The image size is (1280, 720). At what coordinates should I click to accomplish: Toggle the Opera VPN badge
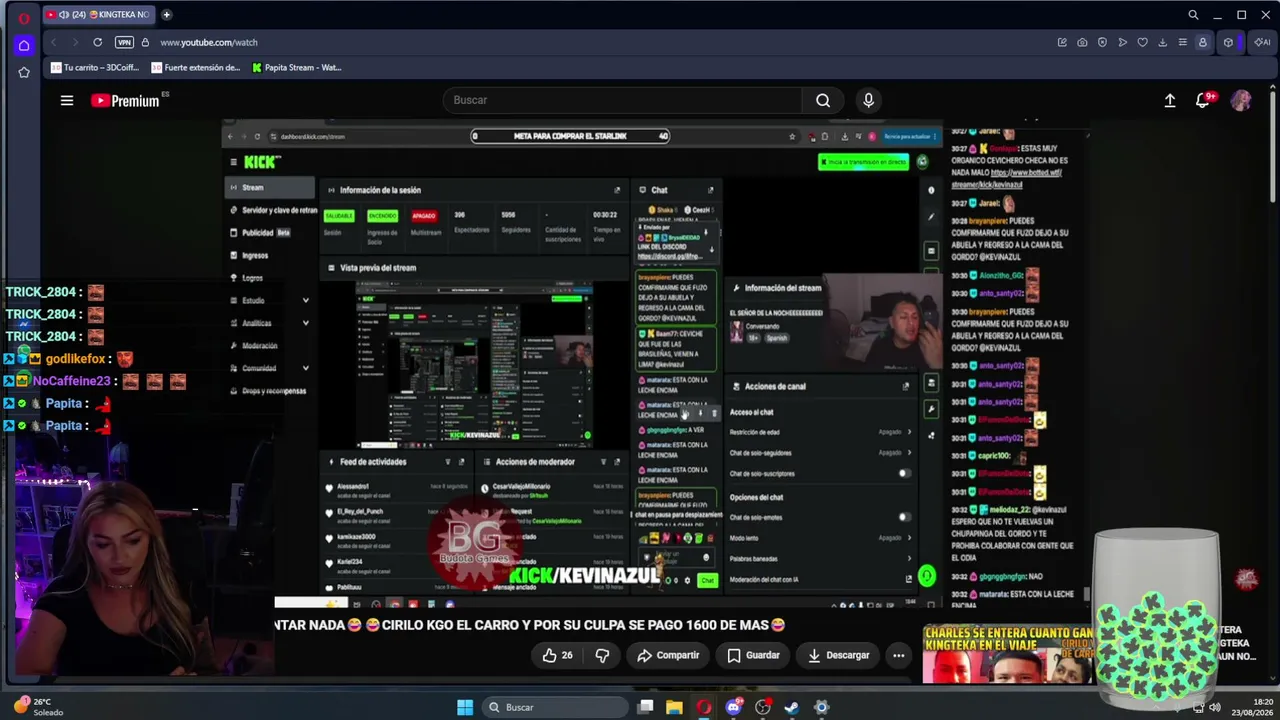click(124, 42)
